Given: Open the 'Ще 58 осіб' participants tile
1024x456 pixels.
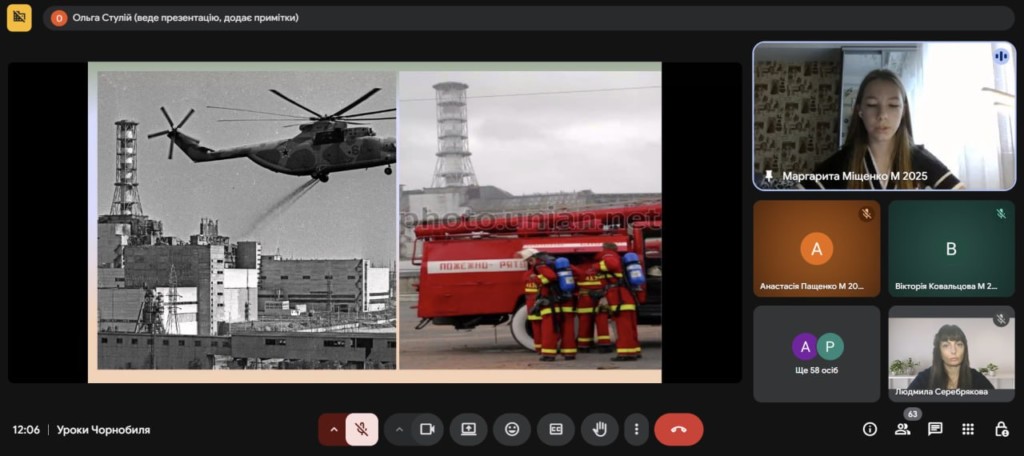Looking at the screenshot, I should pyautogui.click(x=817, y=354).
